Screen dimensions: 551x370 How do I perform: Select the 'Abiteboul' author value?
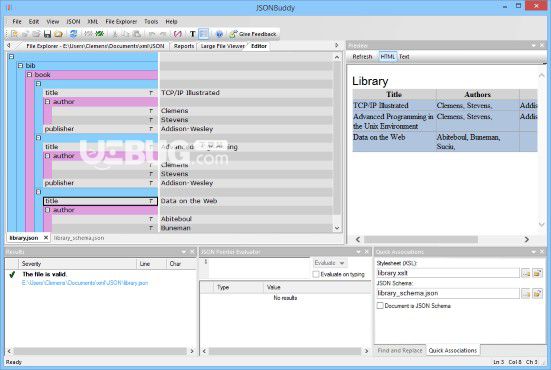tap(176, 219)
